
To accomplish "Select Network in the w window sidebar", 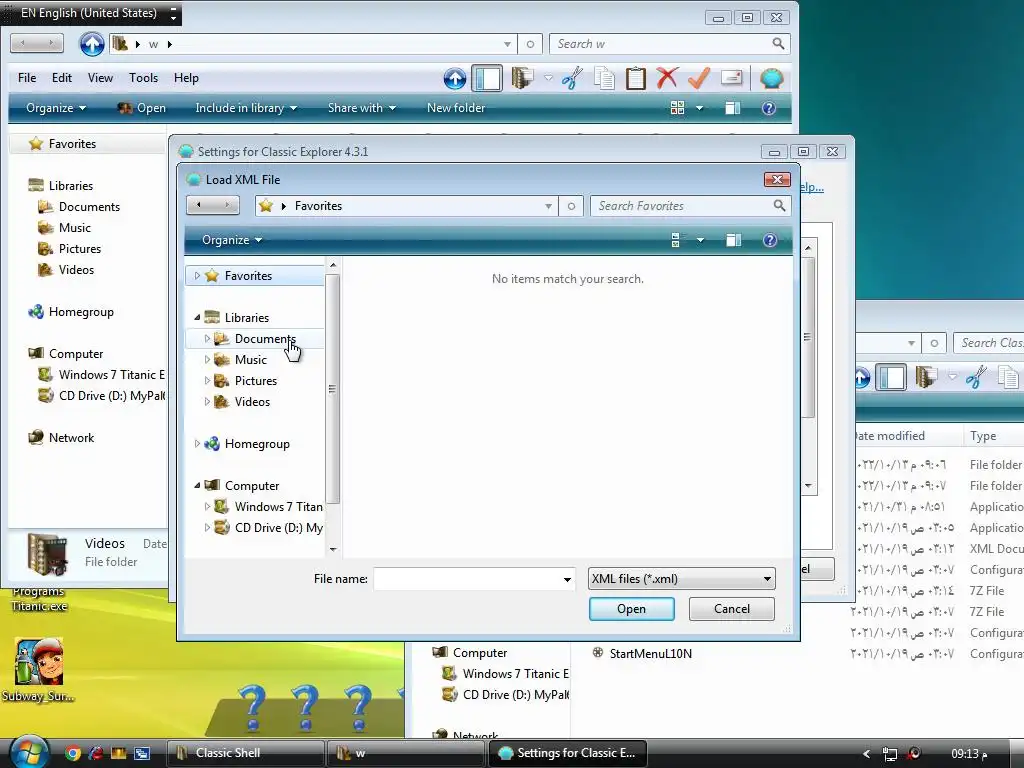I will click(x=71, y=438).
